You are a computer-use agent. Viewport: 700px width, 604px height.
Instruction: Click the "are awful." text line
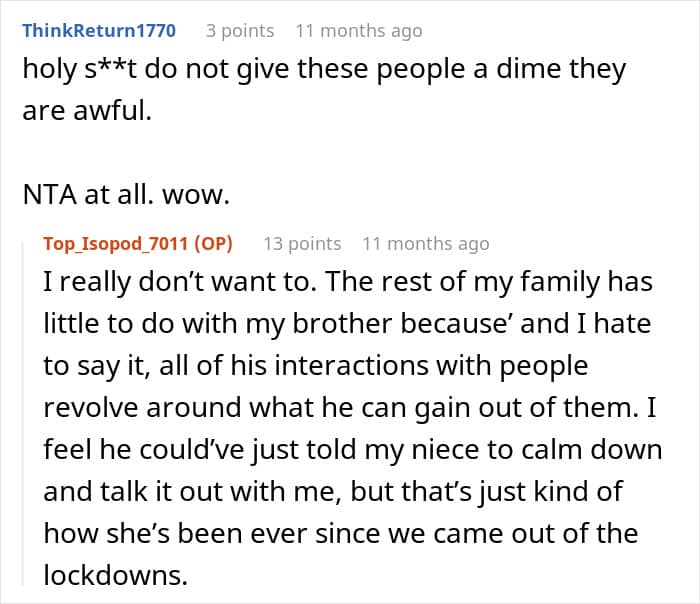coord(87,111)
